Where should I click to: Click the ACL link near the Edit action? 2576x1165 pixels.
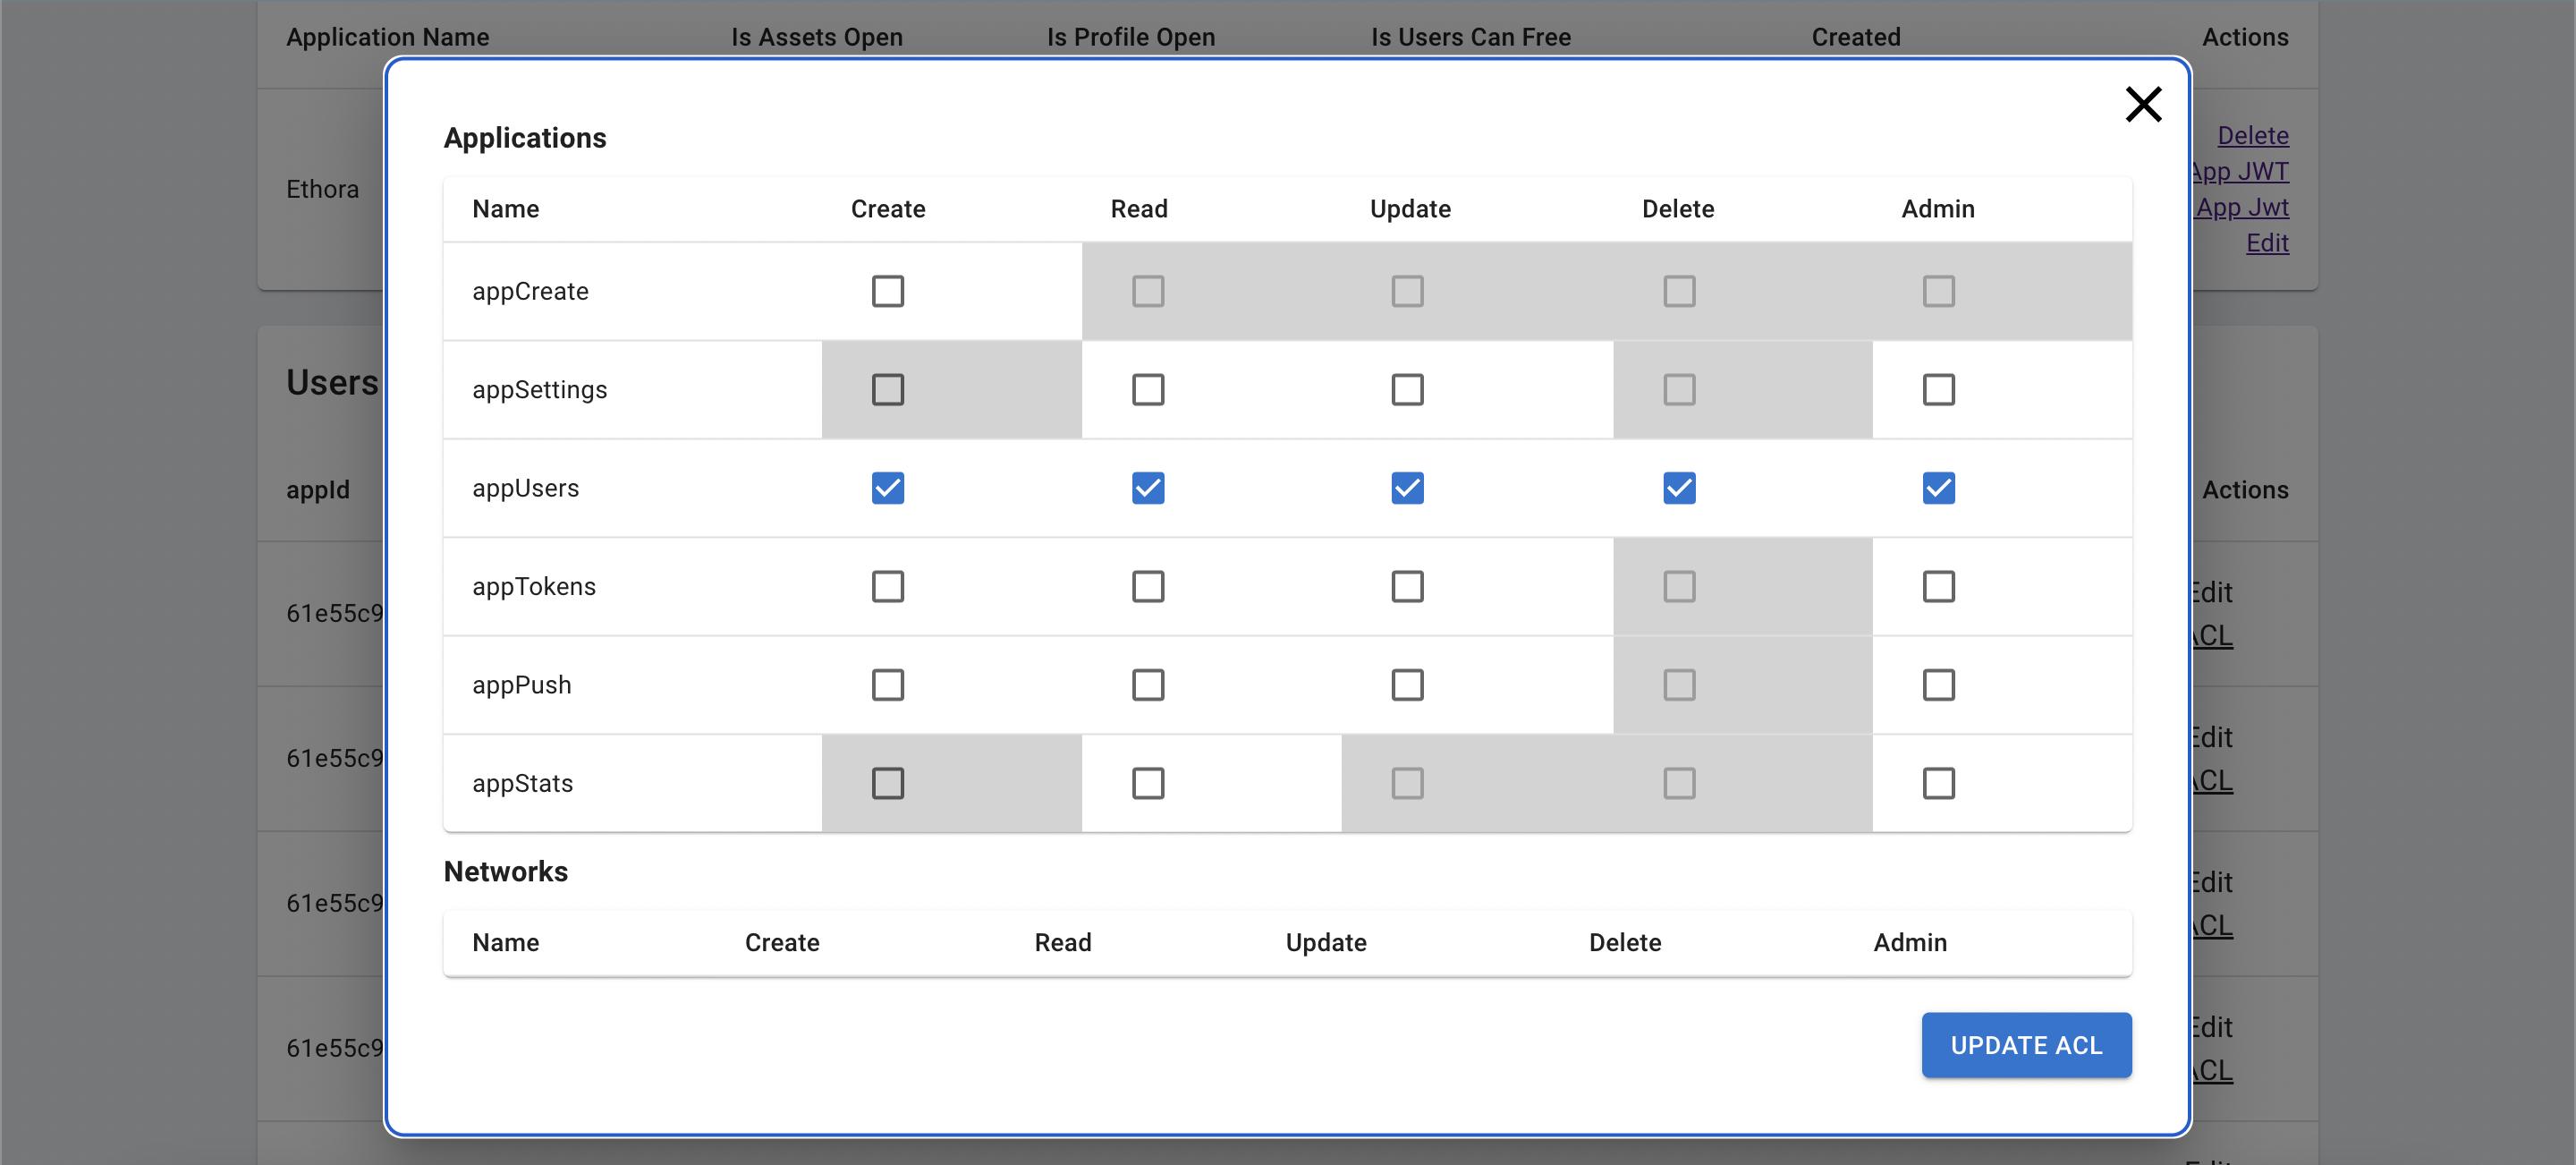(x=2210, y=636)
